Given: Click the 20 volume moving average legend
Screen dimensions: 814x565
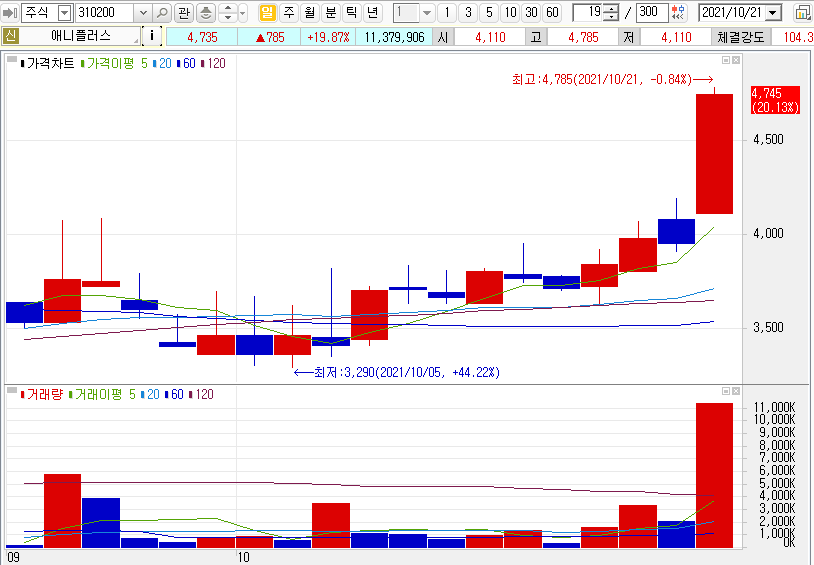Looking at the screenshot, I should point(153,395).
